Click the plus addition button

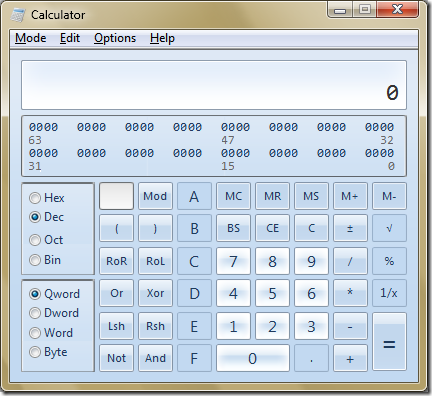(x=350, y=358)
